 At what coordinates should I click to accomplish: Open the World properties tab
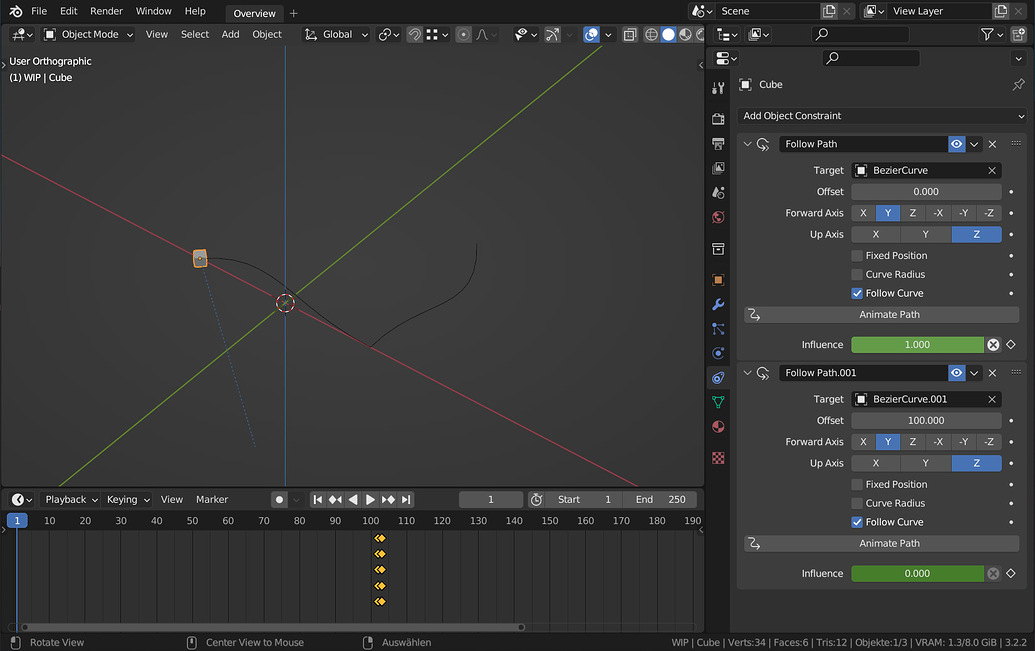(718, 217)
